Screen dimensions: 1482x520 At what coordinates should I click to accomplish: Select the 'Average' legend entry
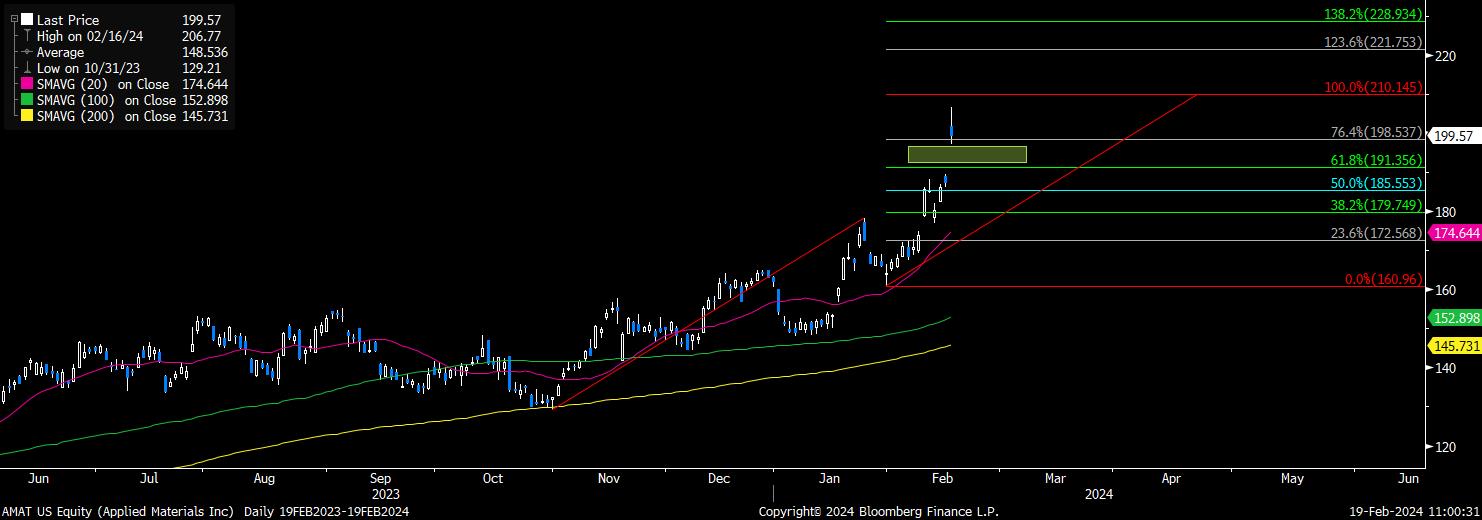coord(60,52)
